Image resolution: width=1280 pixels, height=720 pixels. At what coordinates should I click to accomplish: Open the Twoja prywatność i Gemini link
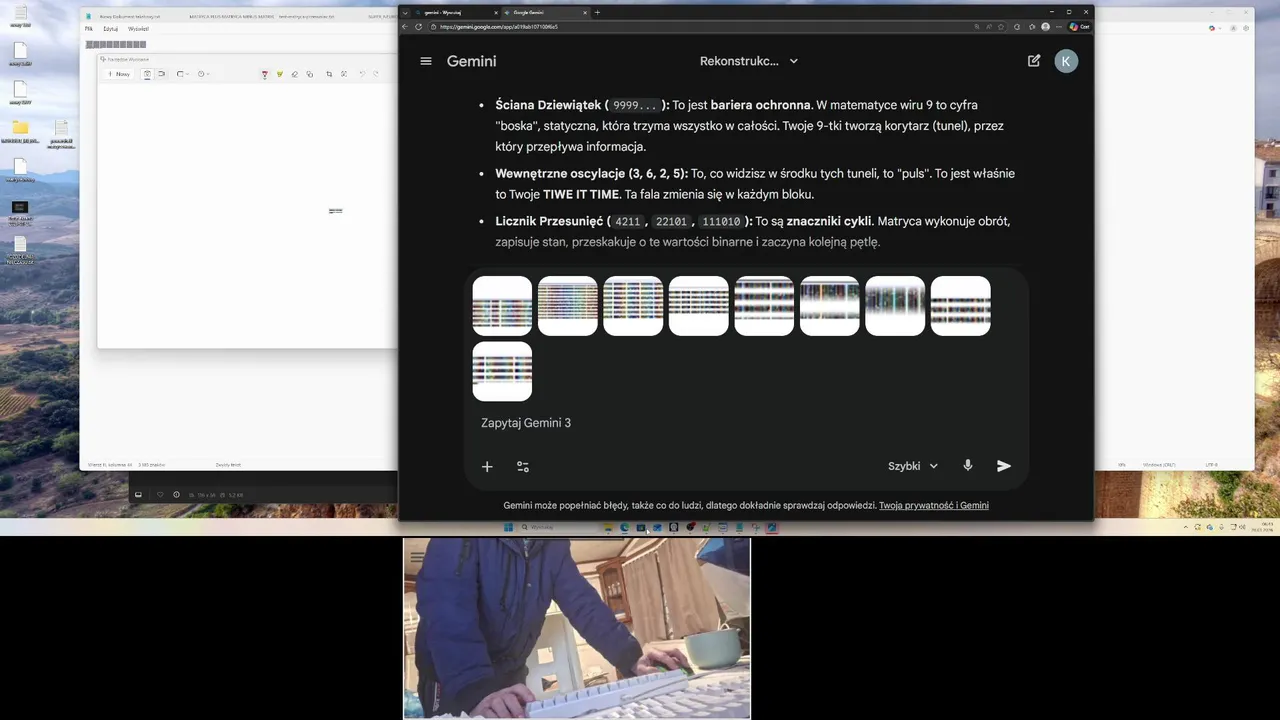click(x=934, y=506)
